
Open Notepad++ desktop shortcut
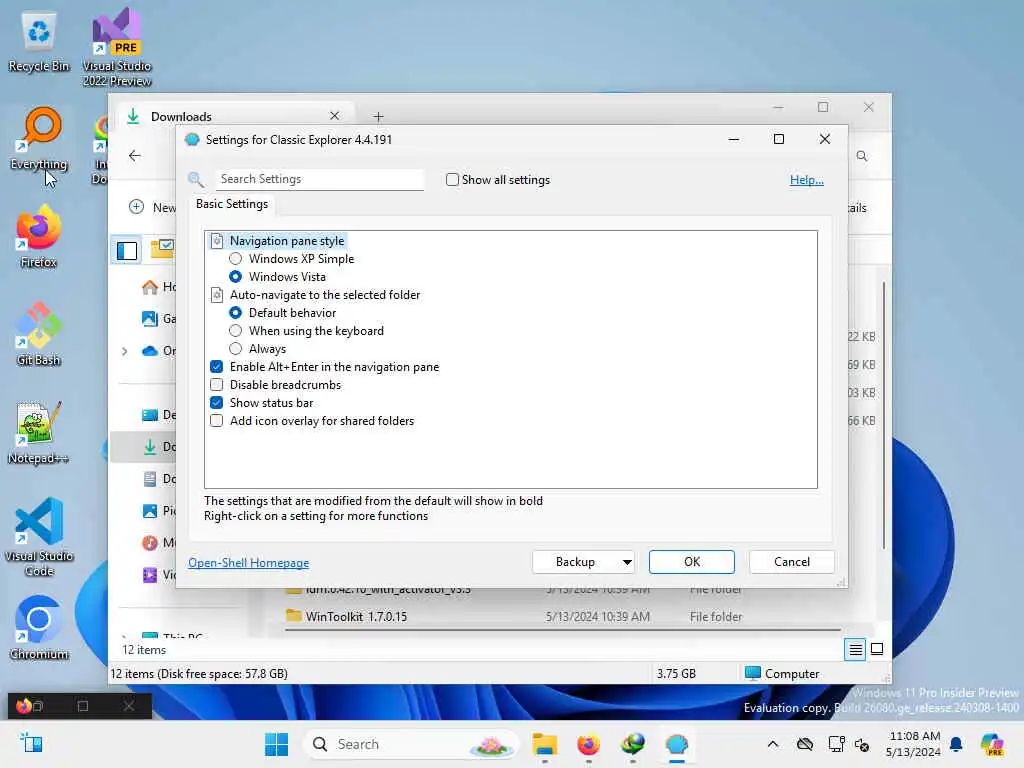(39, 433)
